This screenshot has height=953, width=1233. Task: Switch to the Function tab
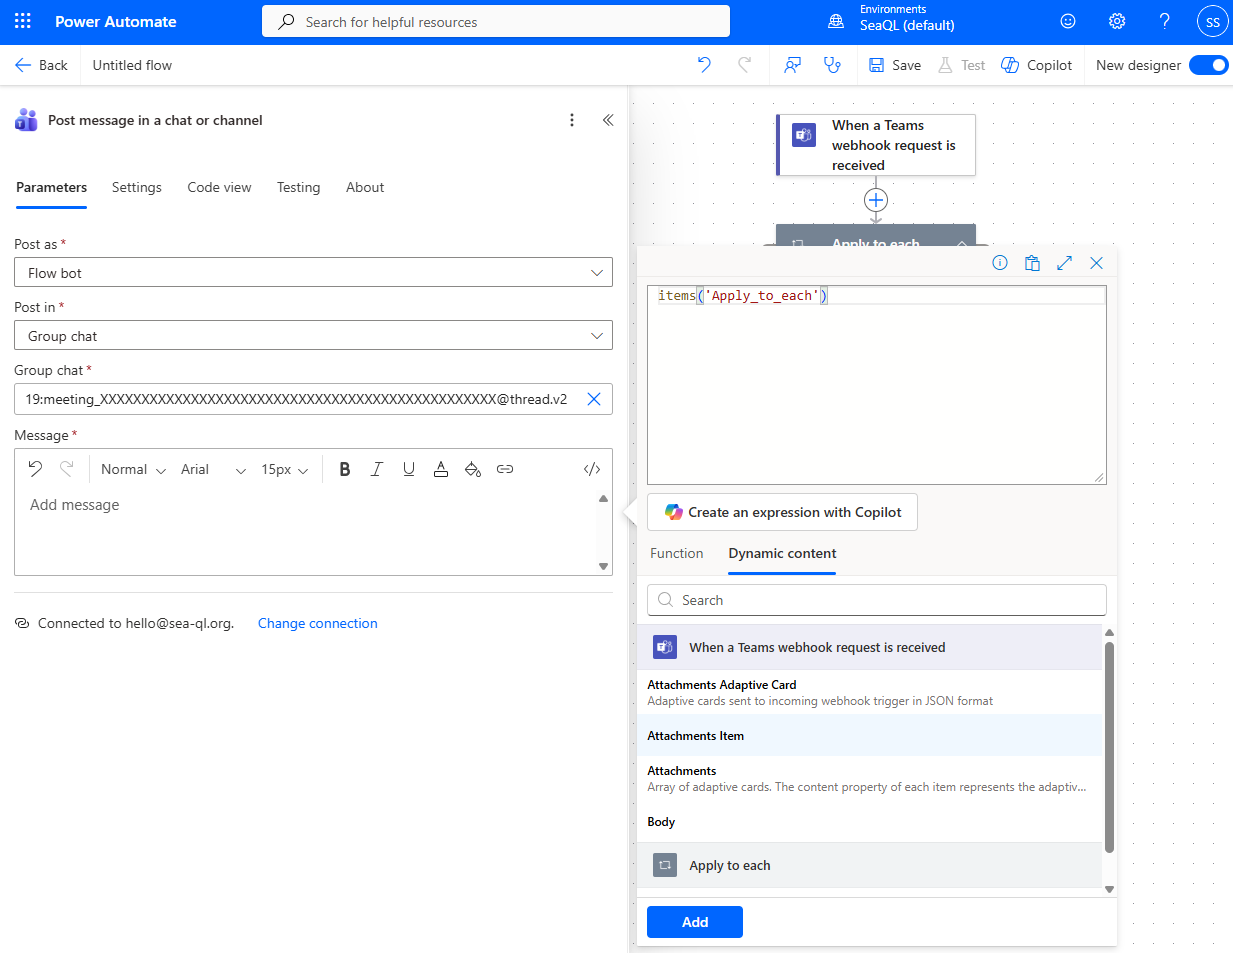coord(676,553)
